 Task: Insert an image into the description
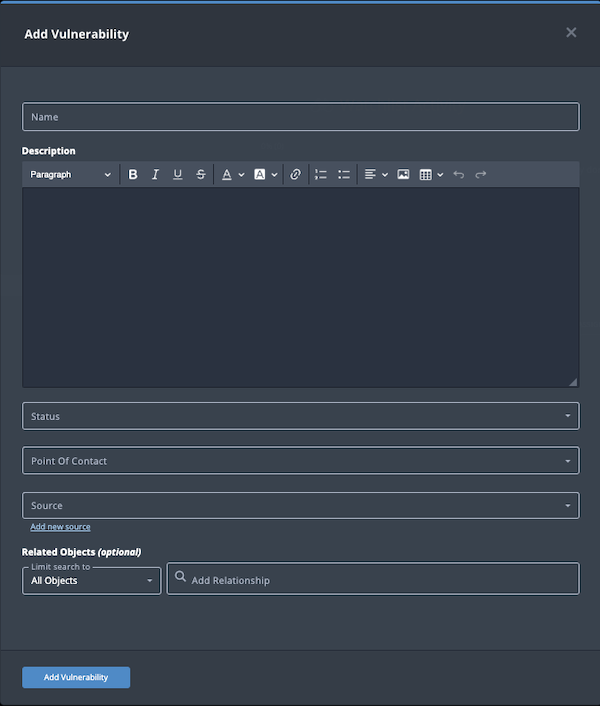click(x=403, y=174)
